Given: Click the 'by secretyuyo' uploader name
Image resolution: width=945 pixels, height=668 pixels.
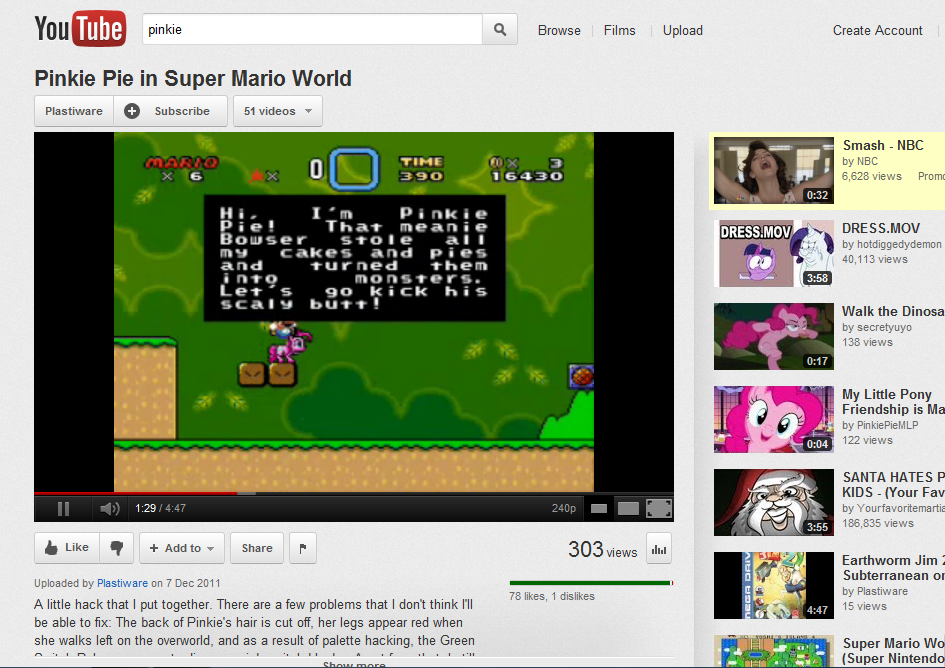Looking at the screenshot, I should [x=877, y=327].
